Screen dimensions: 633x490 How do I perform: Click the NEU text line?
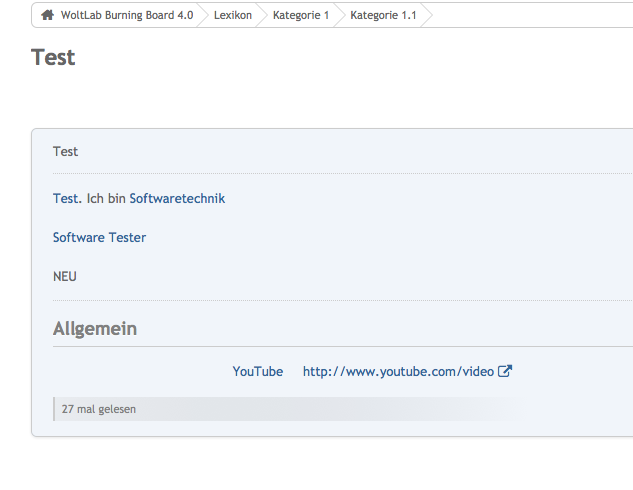pyautogui.click(x=65, y=276)
